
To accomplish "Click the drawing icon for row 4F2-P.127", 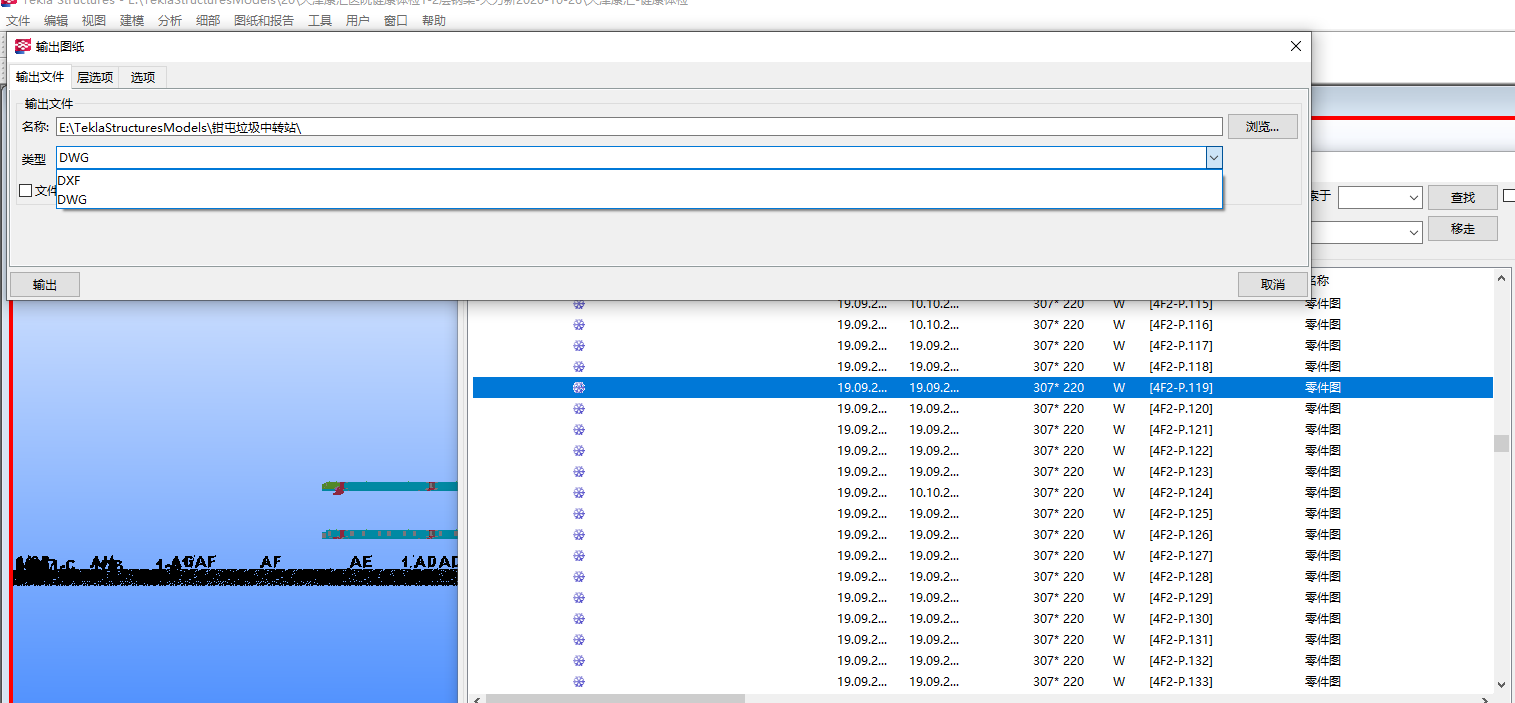I will tap(578, 555).
